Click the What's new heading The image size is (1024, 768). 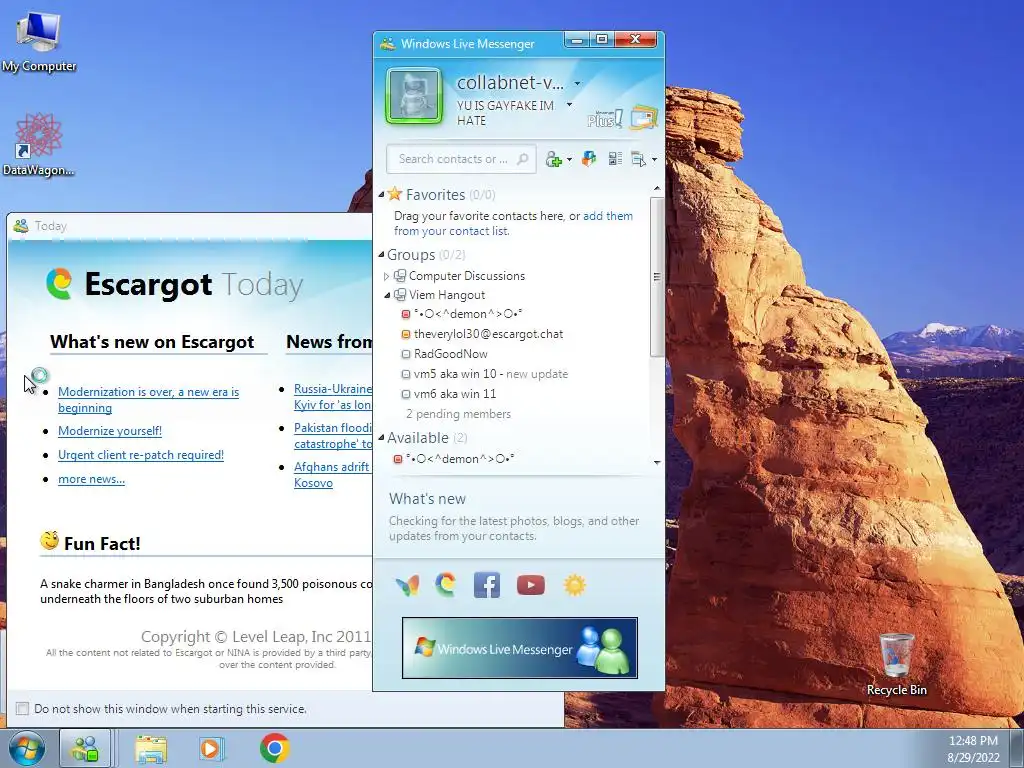(x=427, y=499)
